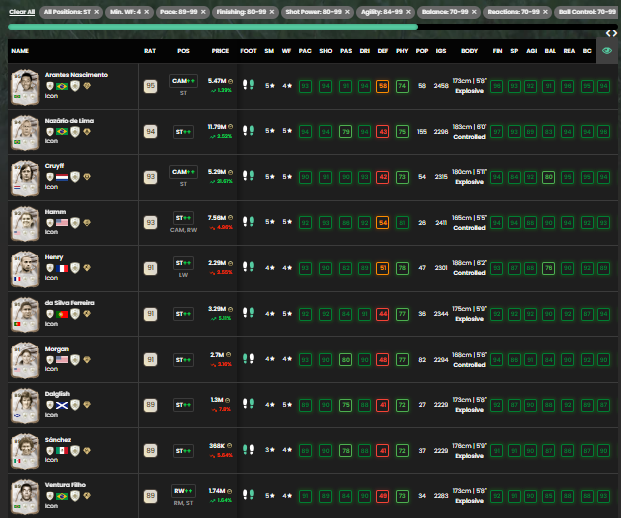Click Mexico flag icon for Sánchez
The height and width of the screenshot is (518, 621).
click(62, 451)
